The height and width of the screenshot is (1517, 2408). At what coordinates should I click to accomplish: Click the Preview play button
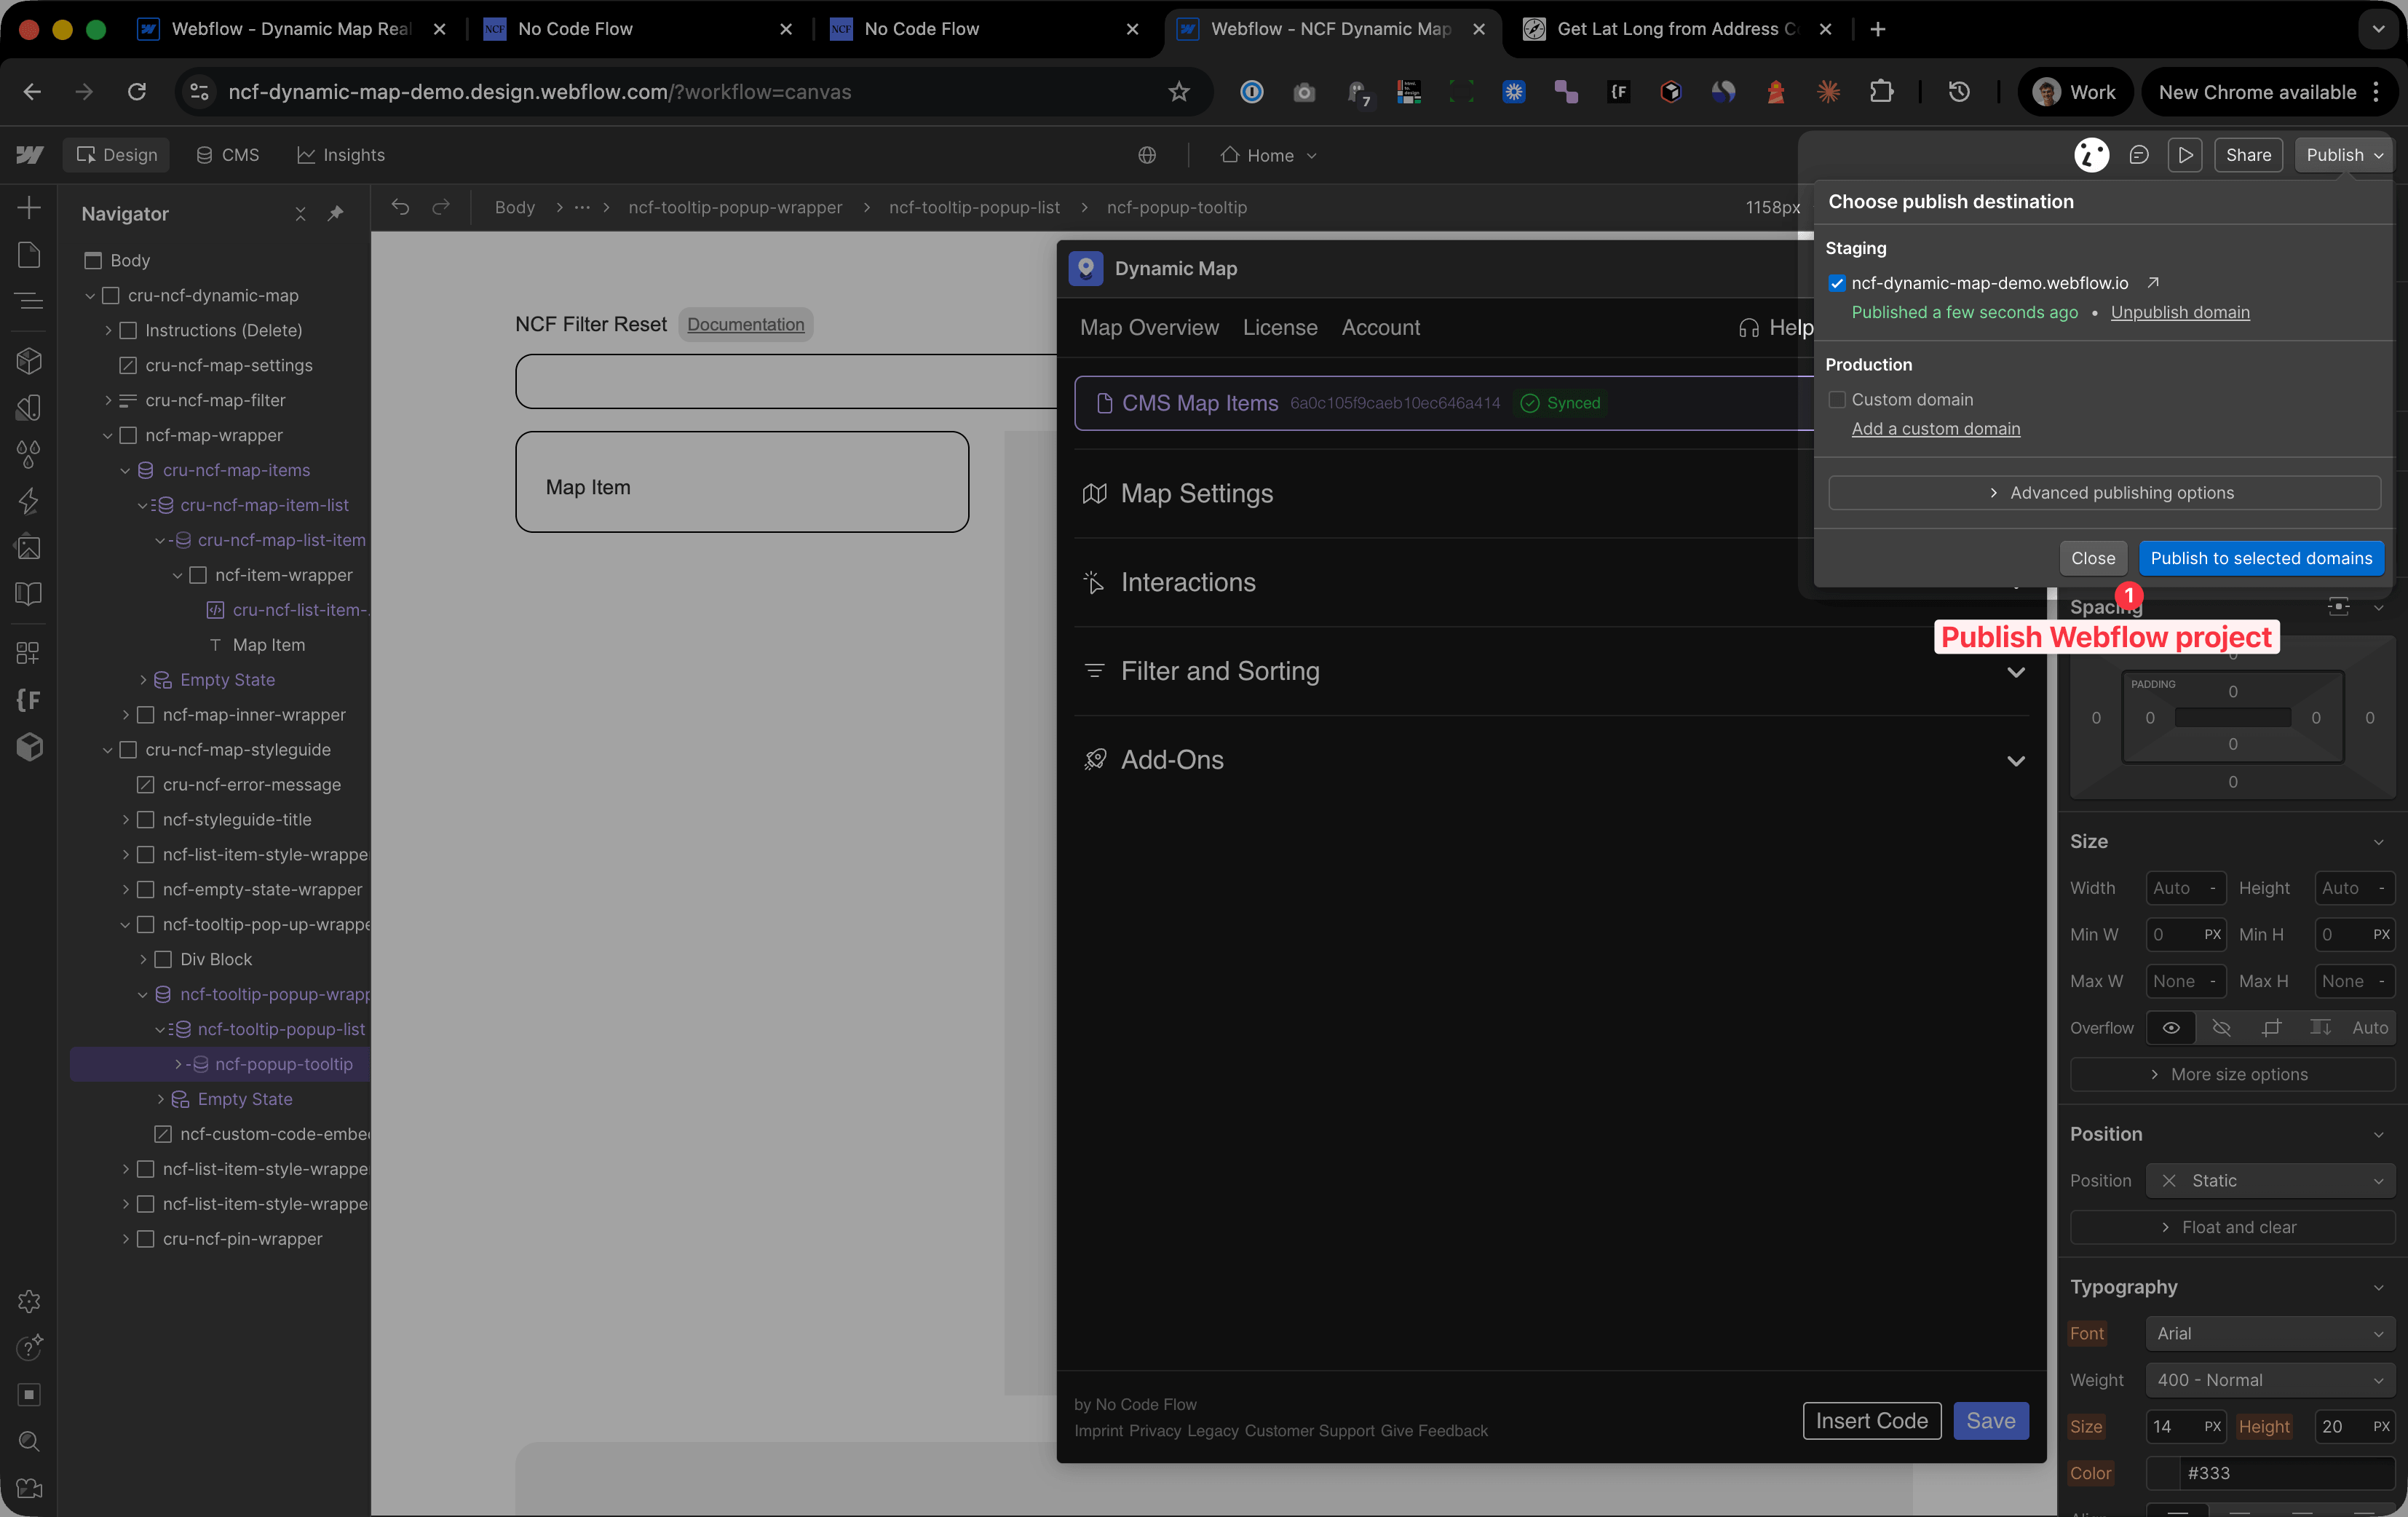click(x=2185, y=155)
